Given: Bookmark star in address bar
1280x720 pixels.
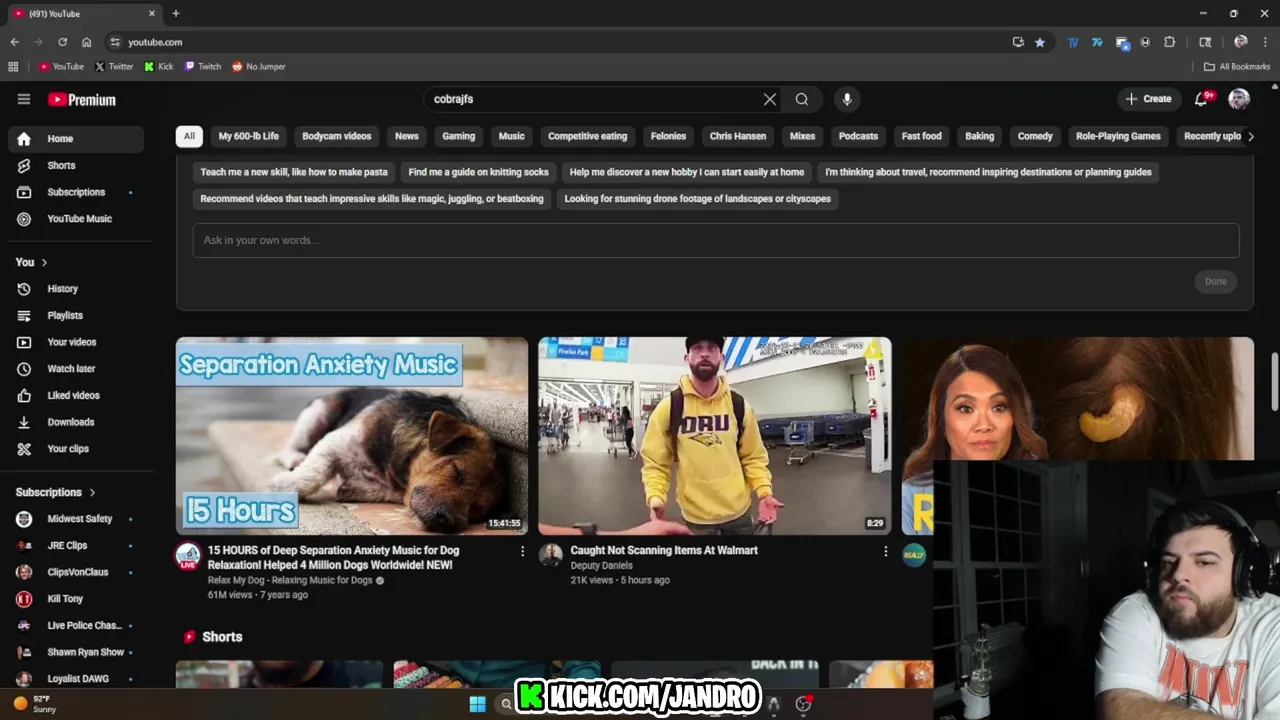Looking at the screenshot, I should [1040, 42].
